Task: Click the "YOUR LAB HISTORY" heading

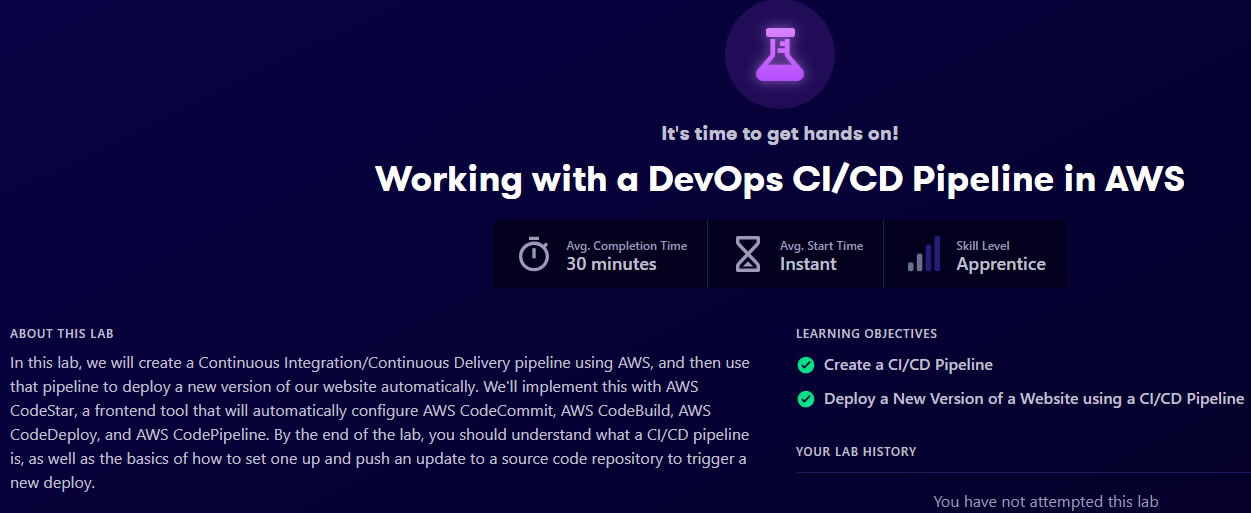Action: (856, 451)
